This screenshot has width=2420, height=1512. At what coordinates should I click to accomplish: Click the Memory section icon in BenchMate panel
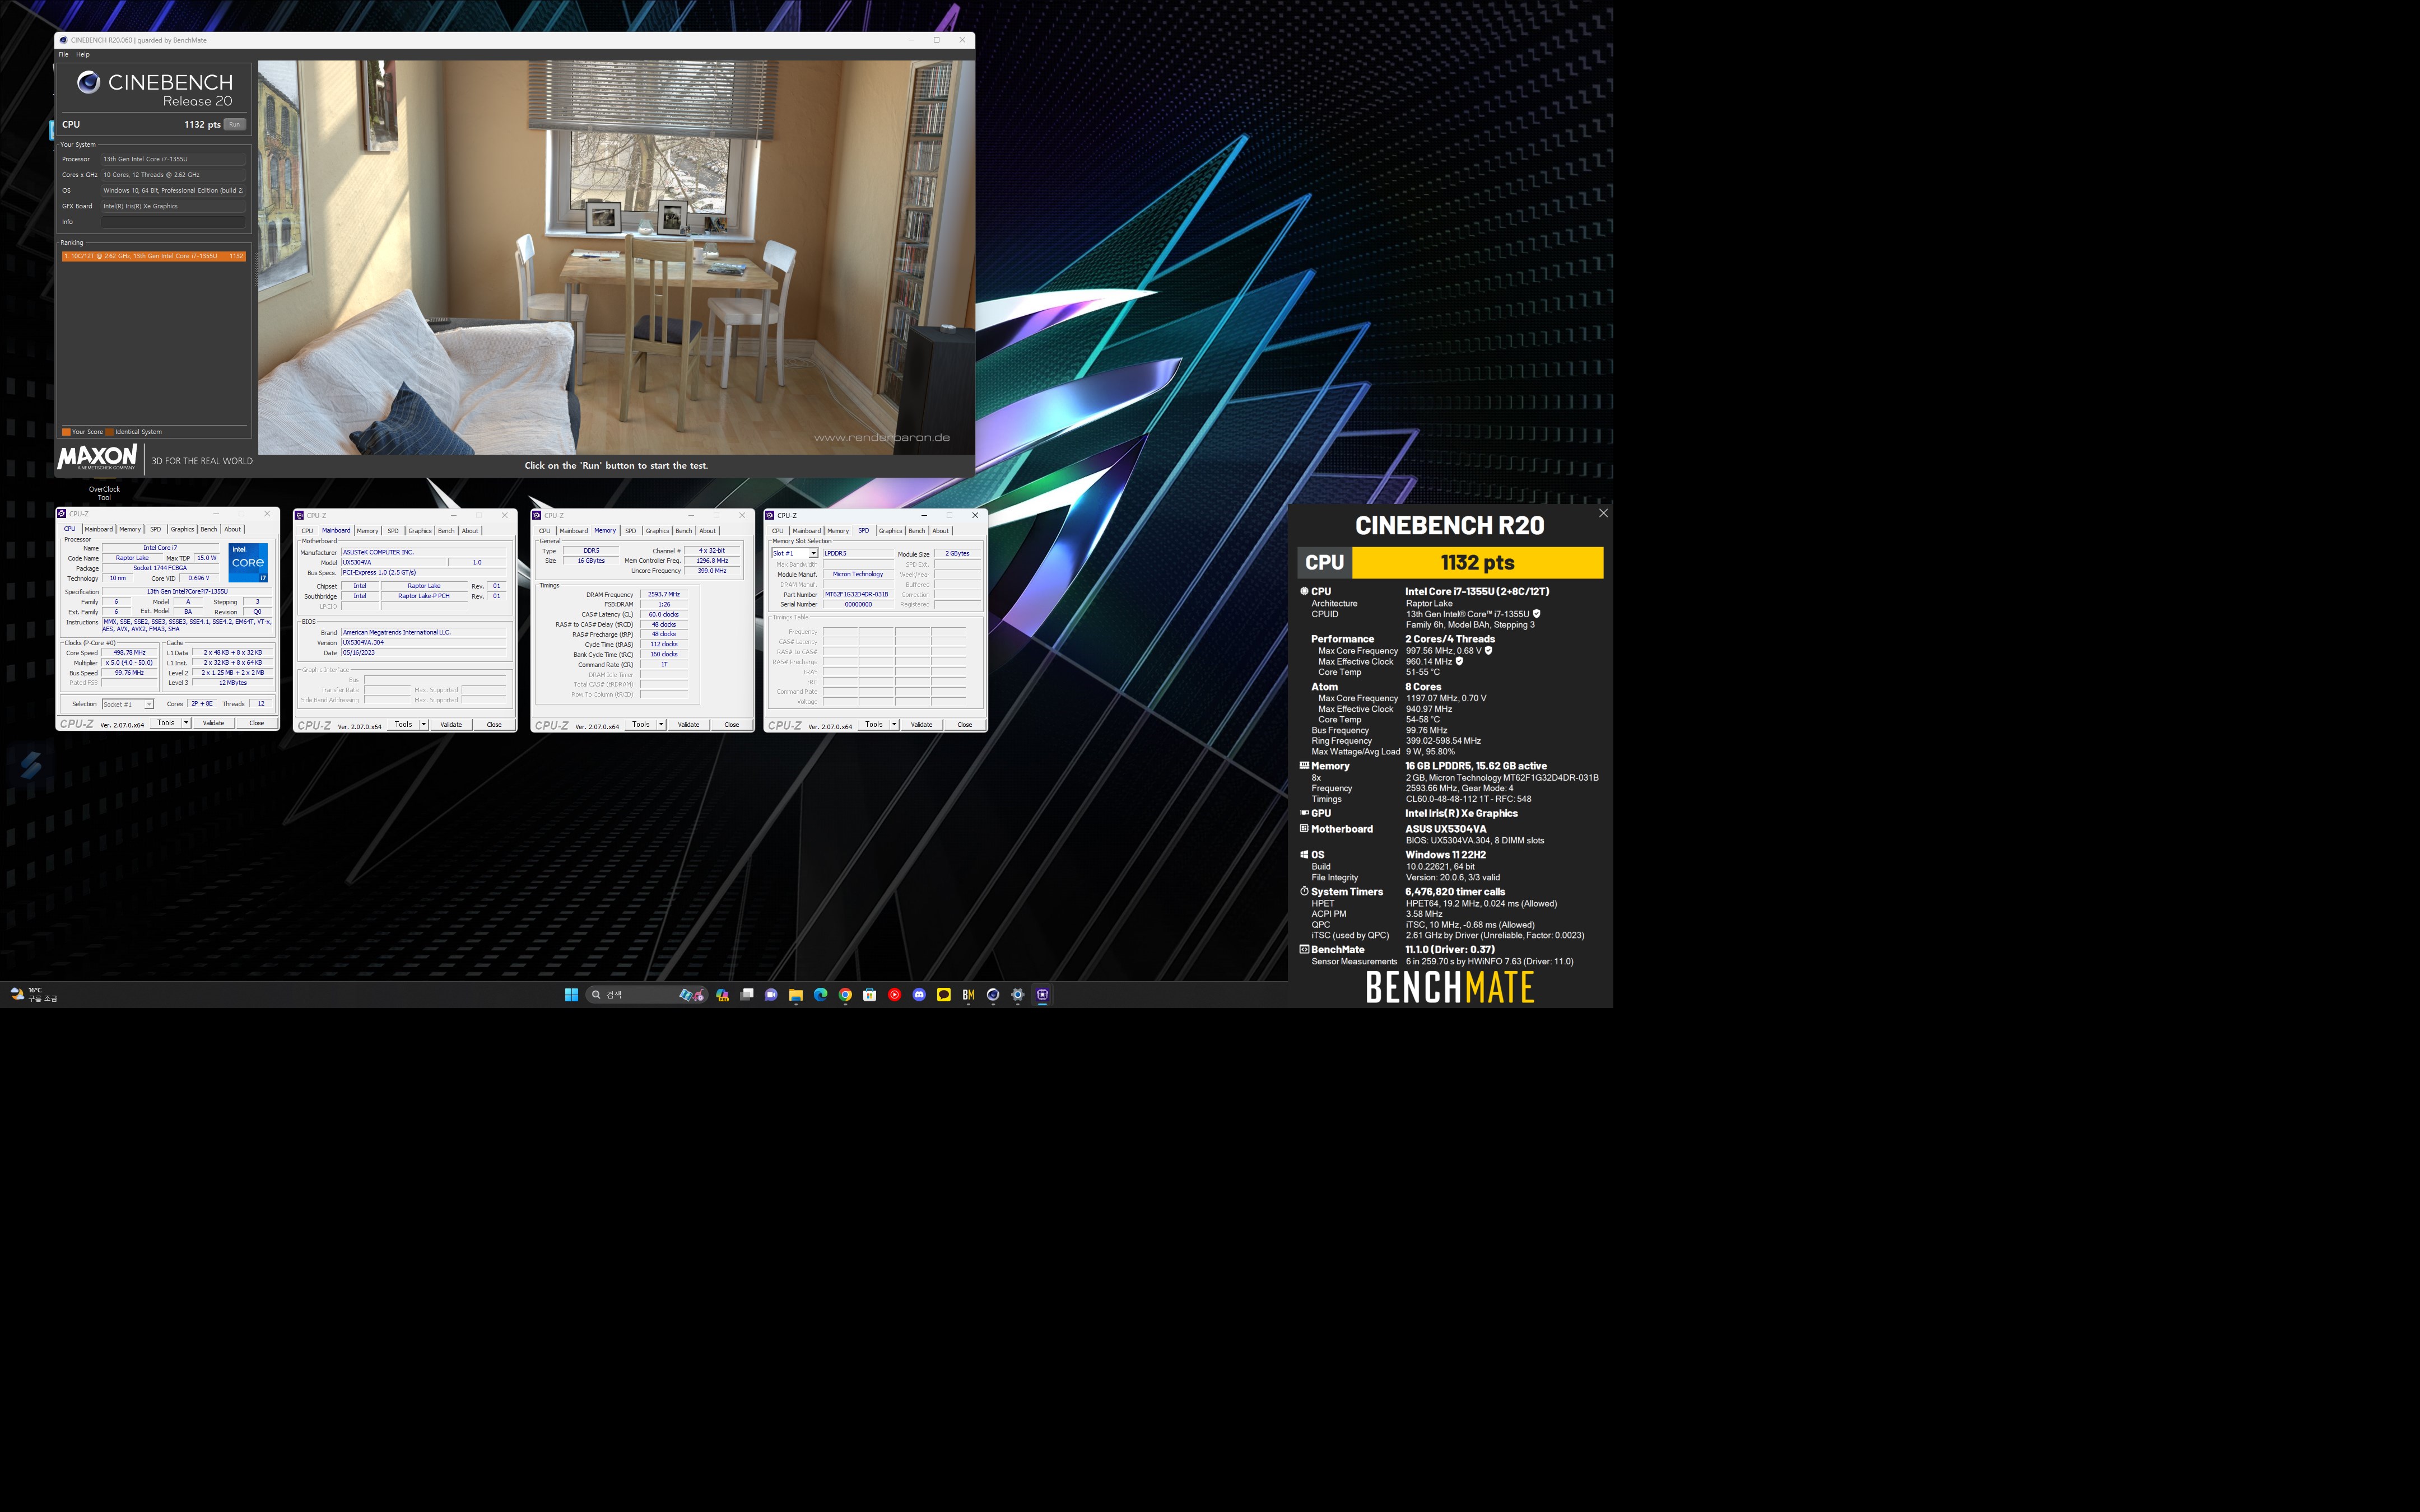coord(1304,765)
